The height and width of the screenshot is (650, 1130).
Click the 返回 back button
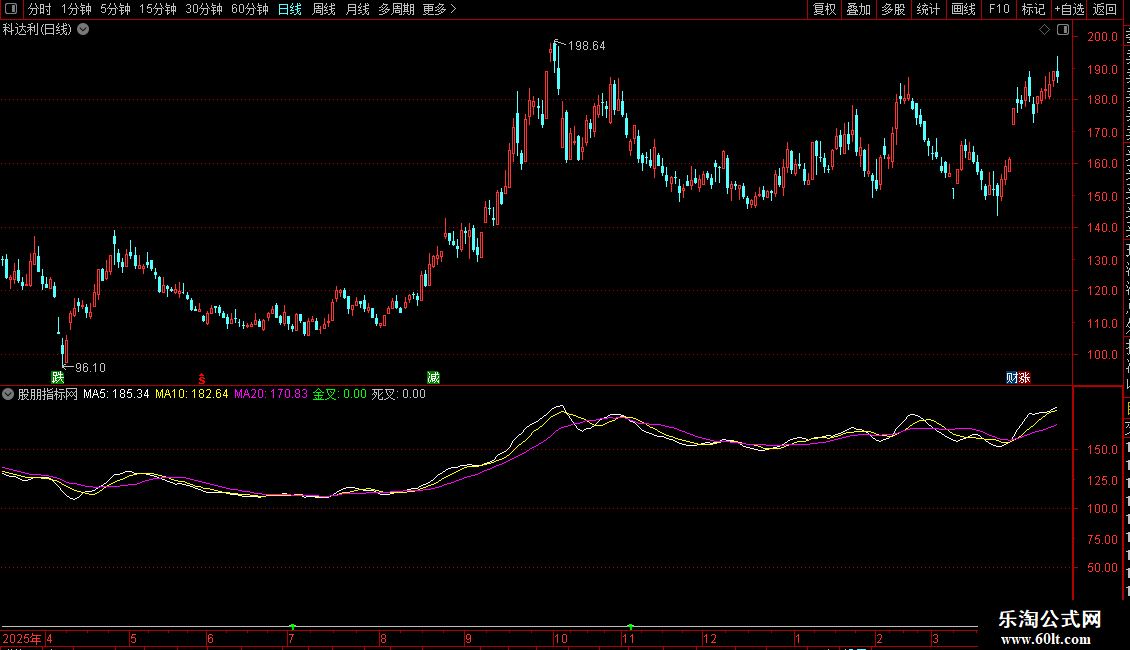click(x=1105, y=9)
